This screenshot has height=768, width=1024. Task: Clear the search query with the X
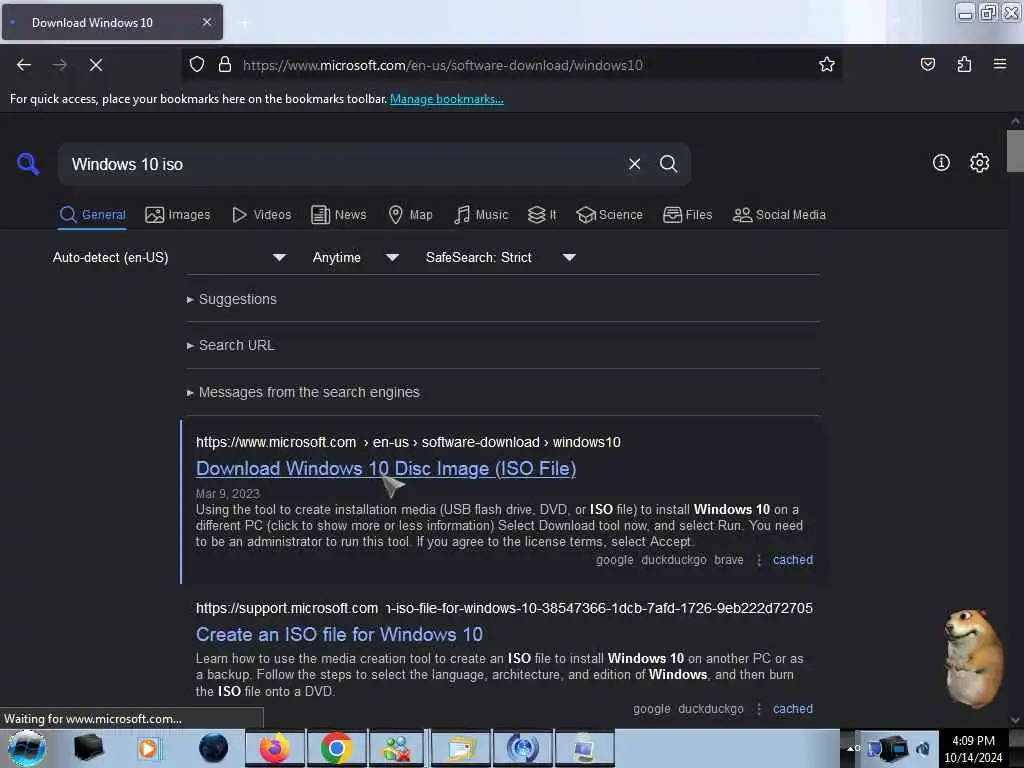tap(634, 164)
